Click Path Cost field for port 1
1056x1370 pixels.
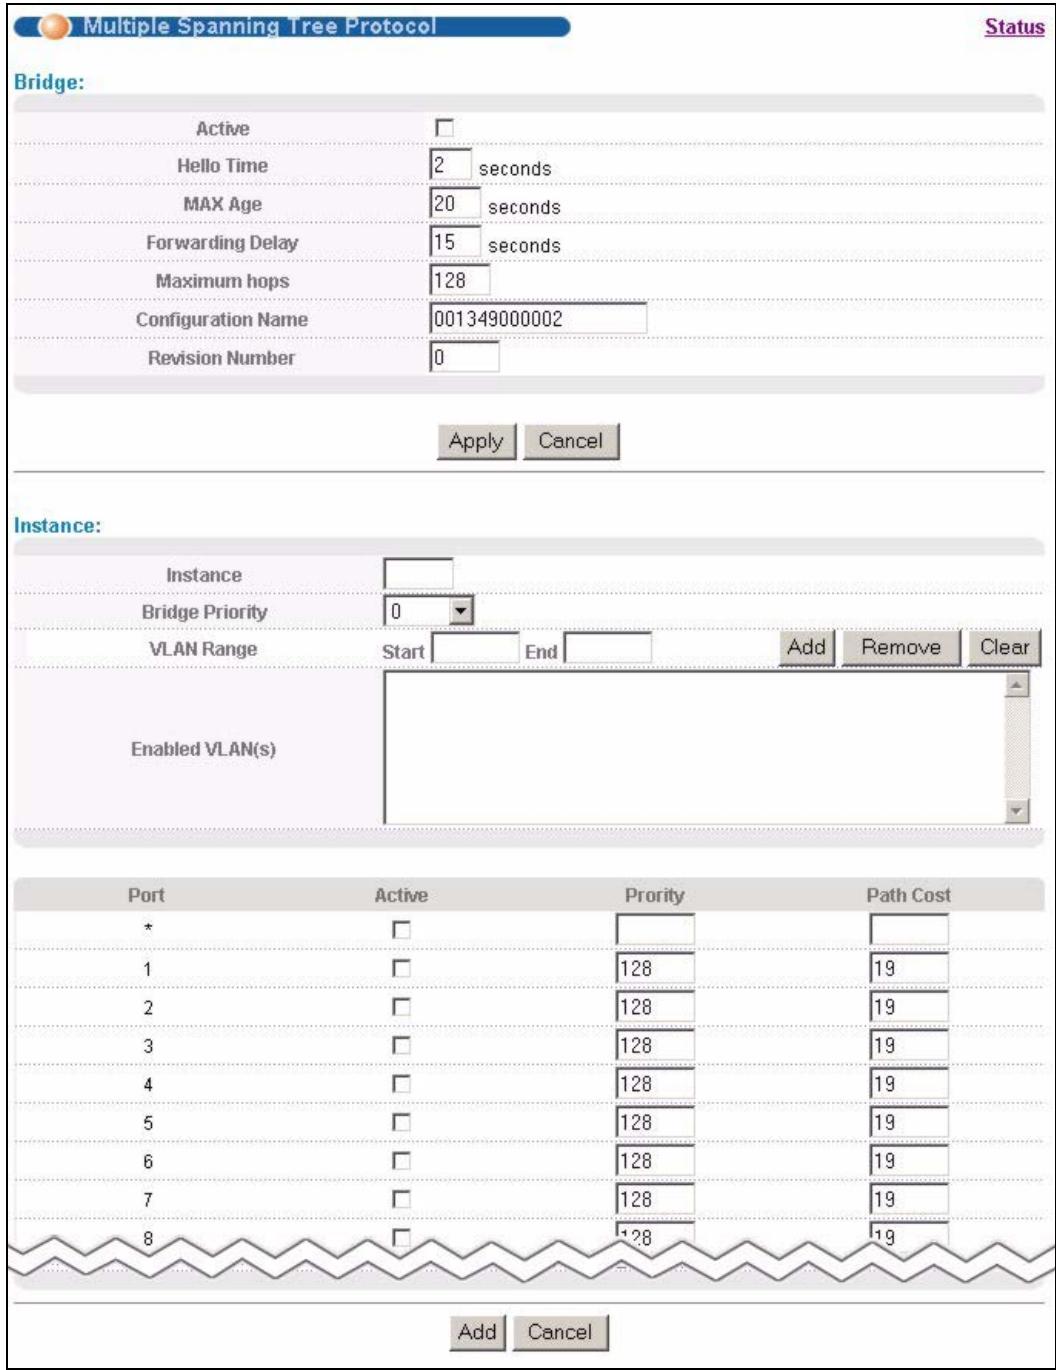pyautogui.click(x=909, y=968)
